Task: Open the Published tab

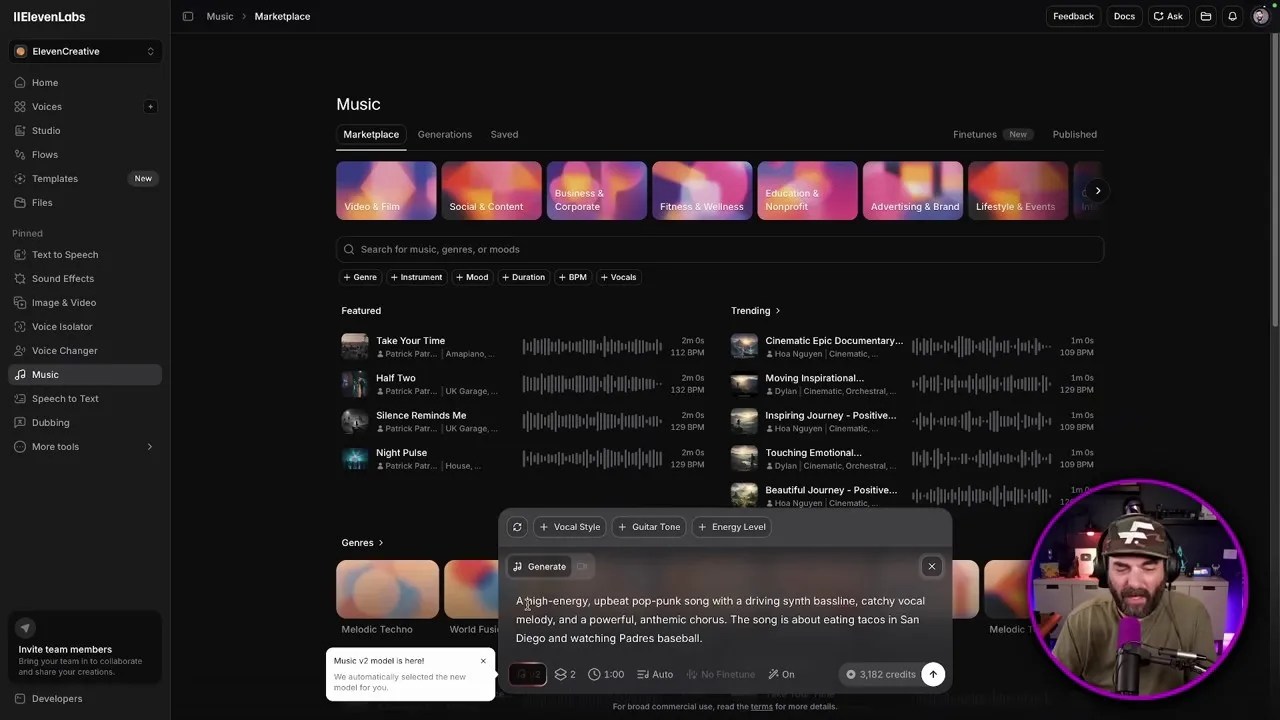Action: click(1075, 135)
